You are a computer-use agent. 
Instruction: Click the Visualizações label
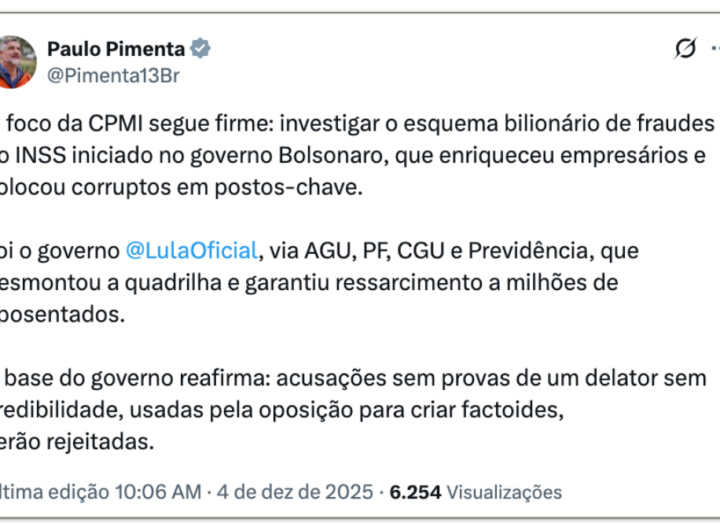[x=504, y=492]
